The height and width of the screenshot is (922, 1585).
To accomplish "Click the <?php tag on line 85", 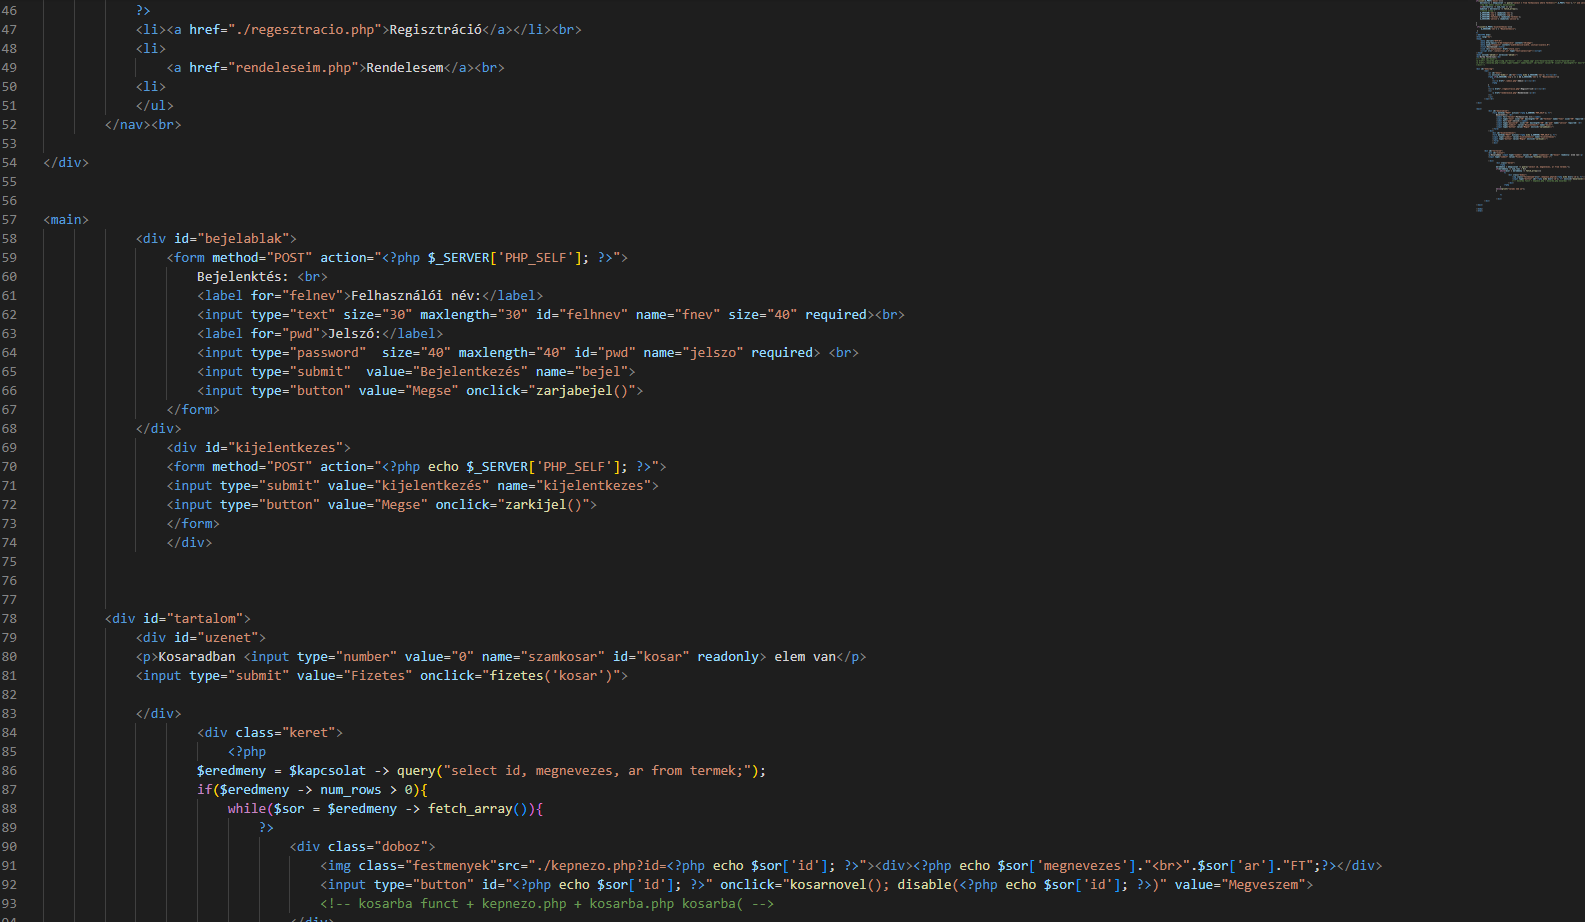I will (247, 752).
